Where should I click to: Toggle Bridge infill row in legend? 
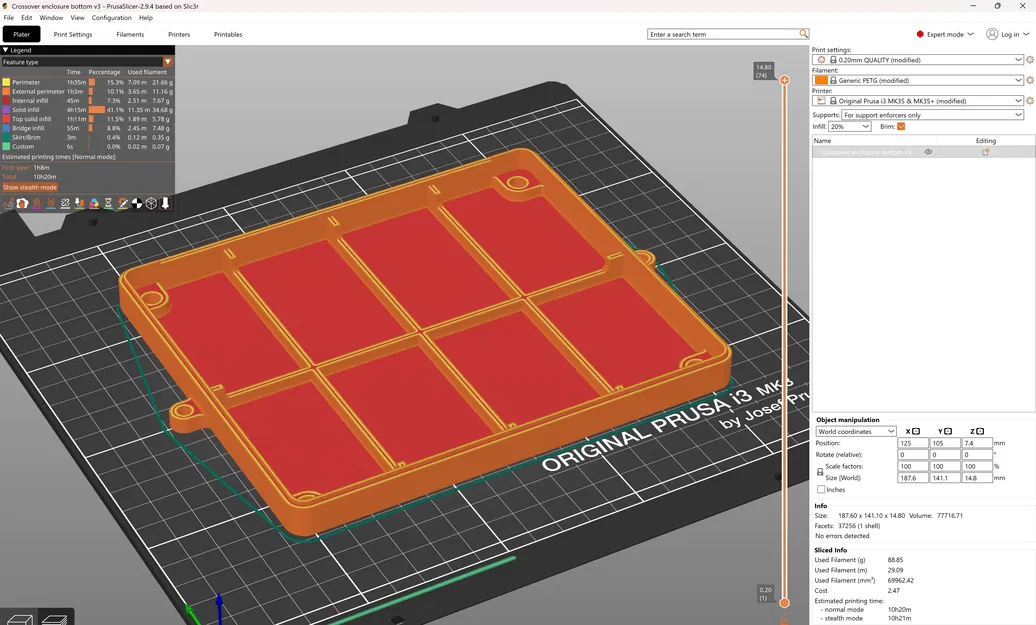[87, 128]
